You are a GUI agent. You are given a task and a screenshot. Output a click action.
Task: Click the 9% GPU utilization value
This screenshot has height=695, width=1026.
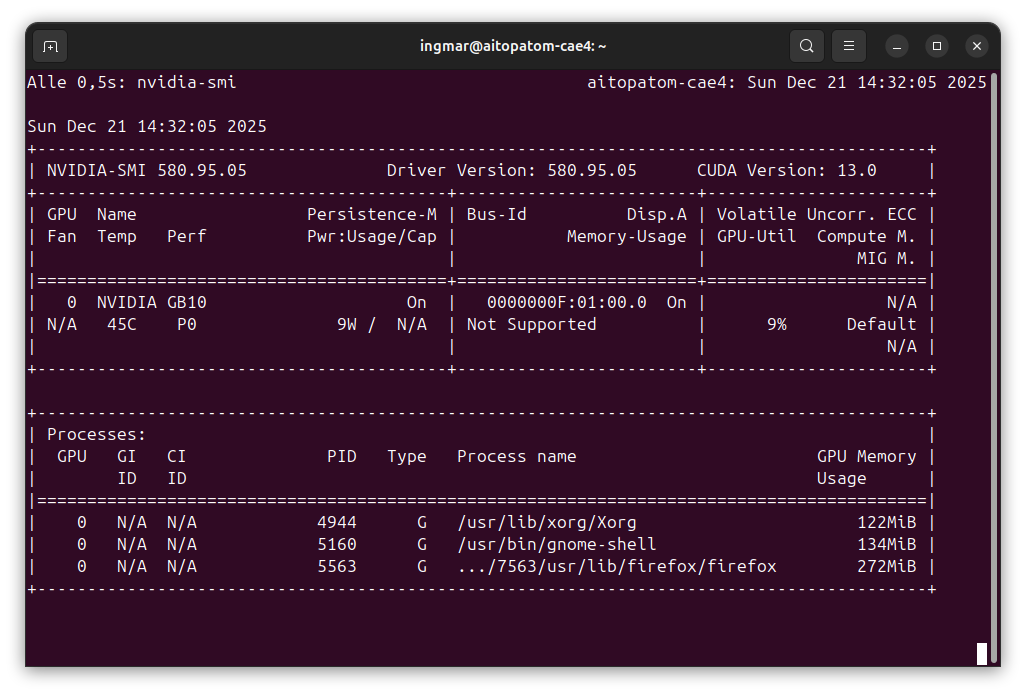pyautogui.click(x=776, y=324)
